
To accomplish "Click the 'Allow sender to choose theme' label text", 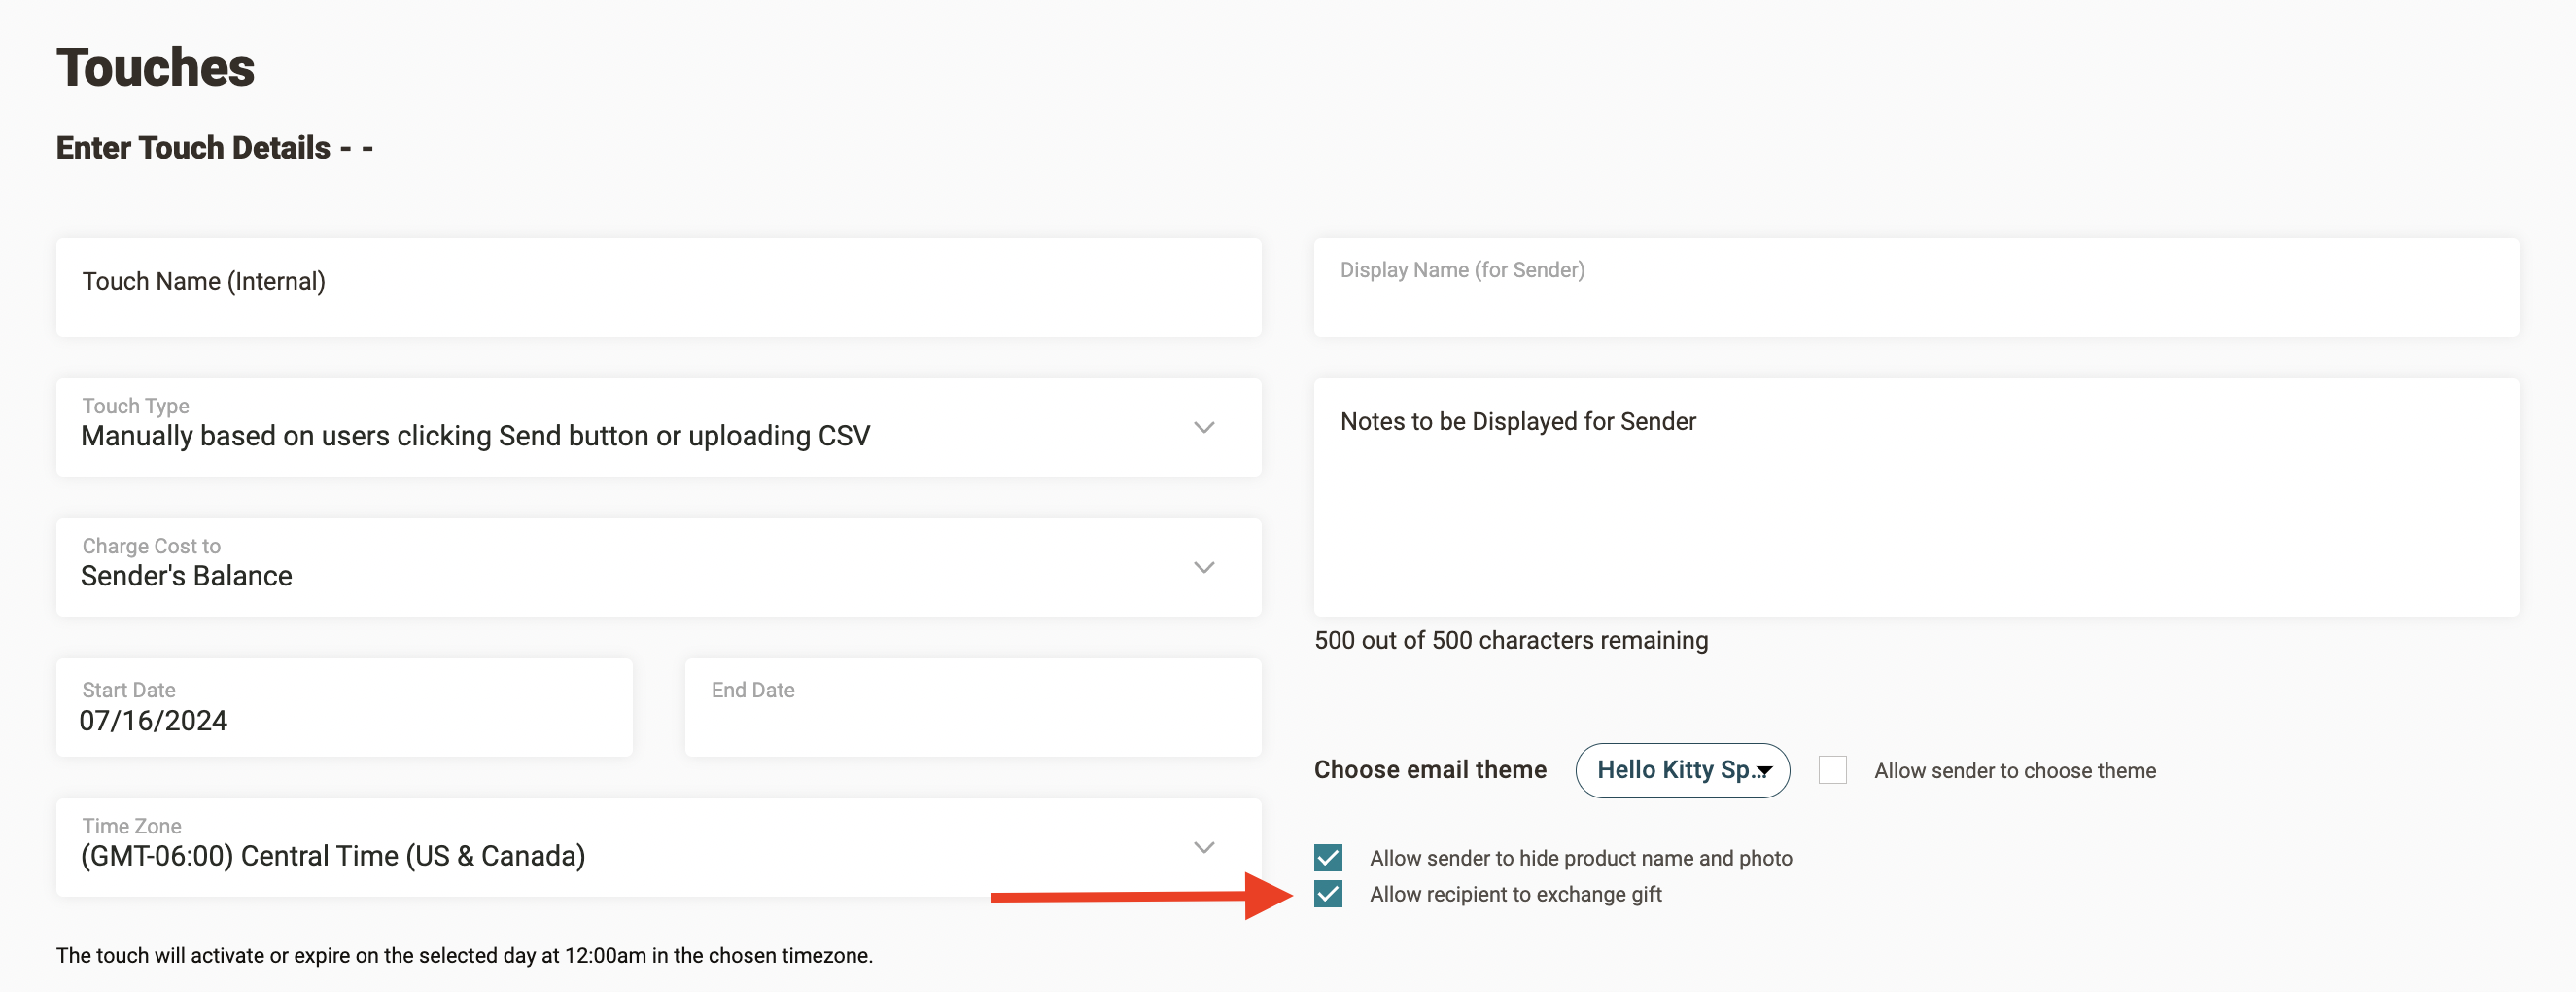I will click(2015, 770).
